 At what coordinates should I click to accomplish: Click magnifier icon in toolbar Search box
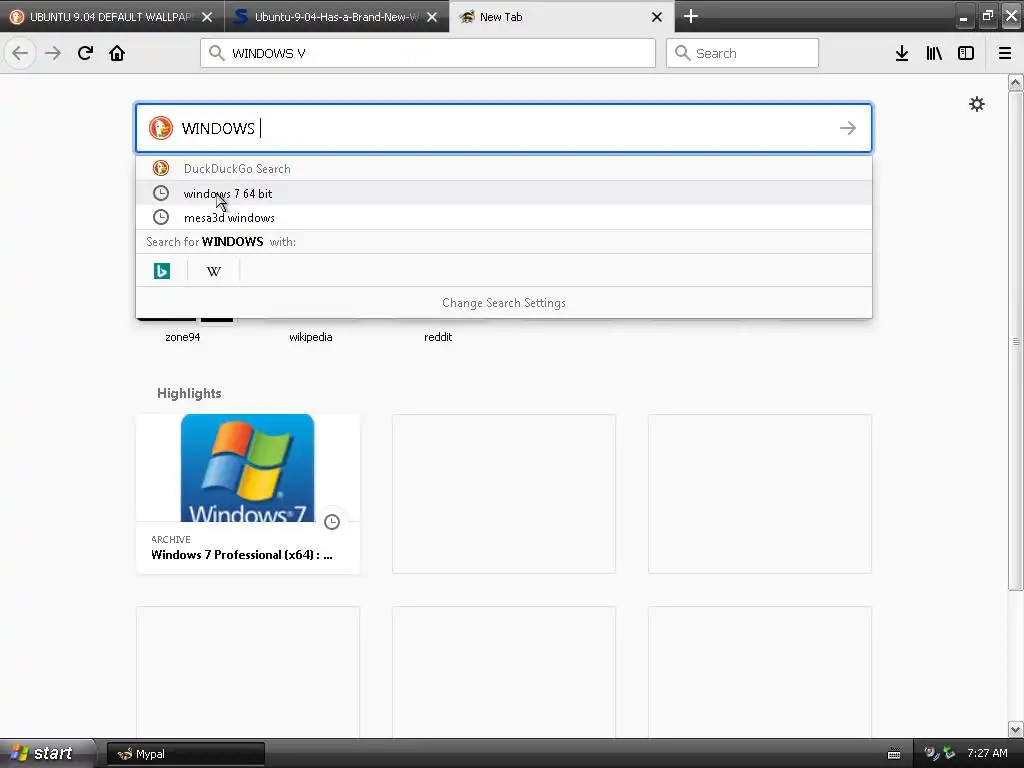pos(682,53)
